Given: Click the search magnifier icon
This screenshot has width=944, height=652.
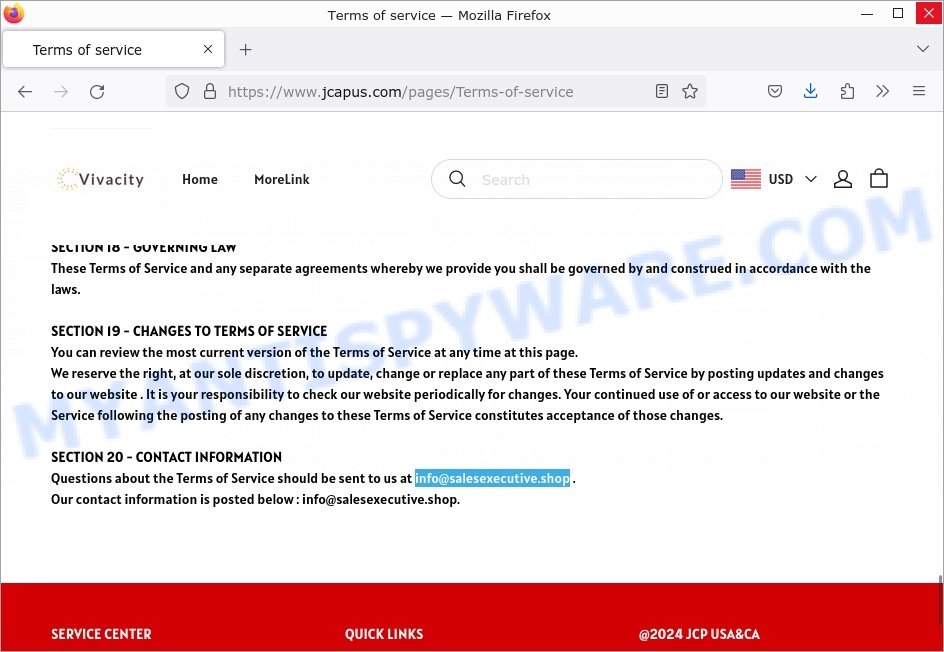Looking at the screenshot, I should pyautogui.click(x=457, y=179).
